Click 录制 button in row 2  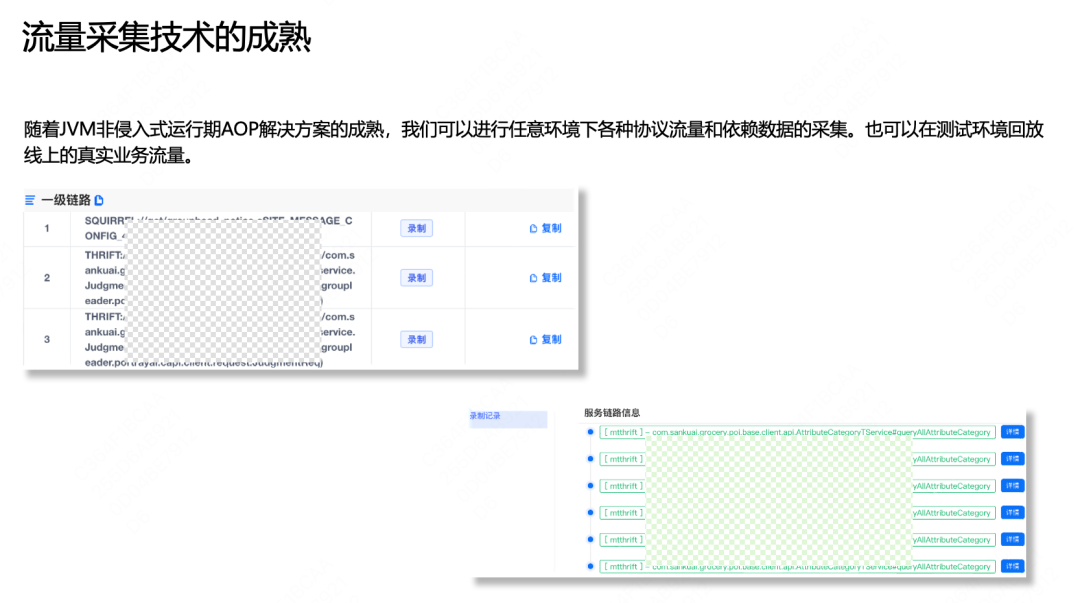click(x=417, y=278)
